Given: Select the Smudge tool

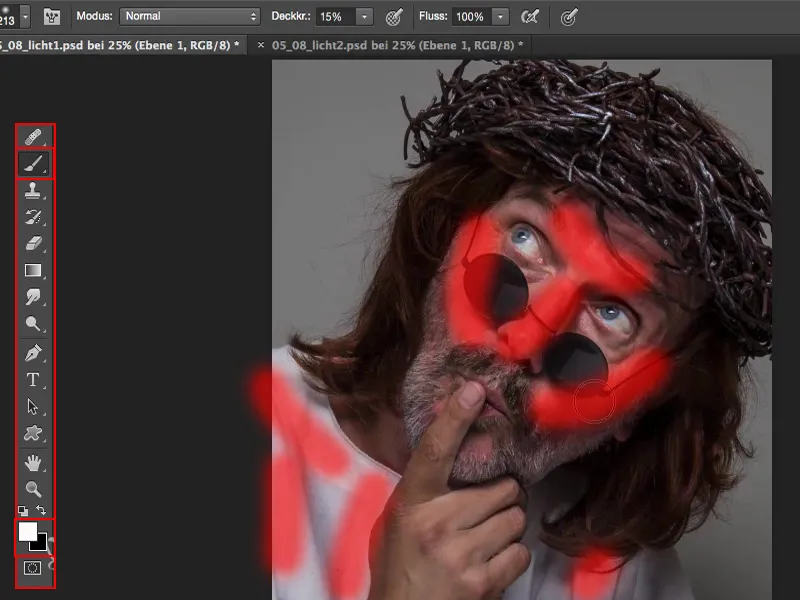Looking at the screenshot, I should pos(33,296).
